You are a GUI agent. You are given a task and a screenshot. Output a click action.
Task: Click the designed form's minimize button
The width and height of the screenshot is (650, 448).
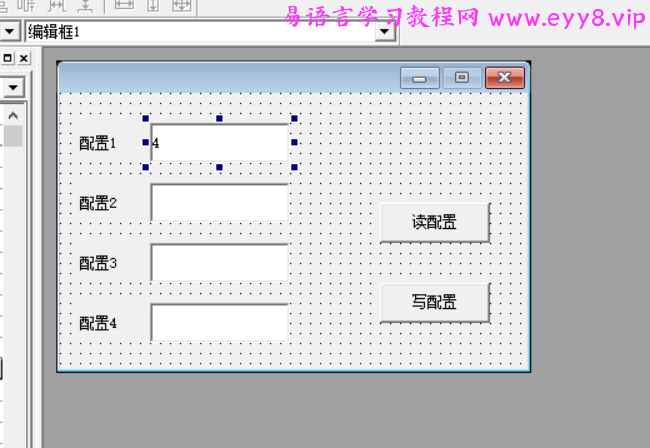420,78
